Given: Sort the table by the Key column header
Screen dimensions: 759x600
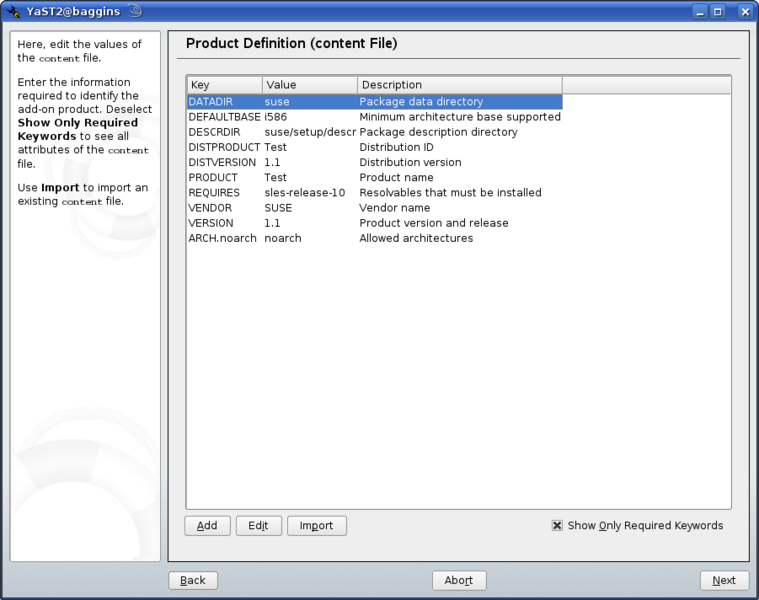Looking at the screenshot, I should pos(225,85).
